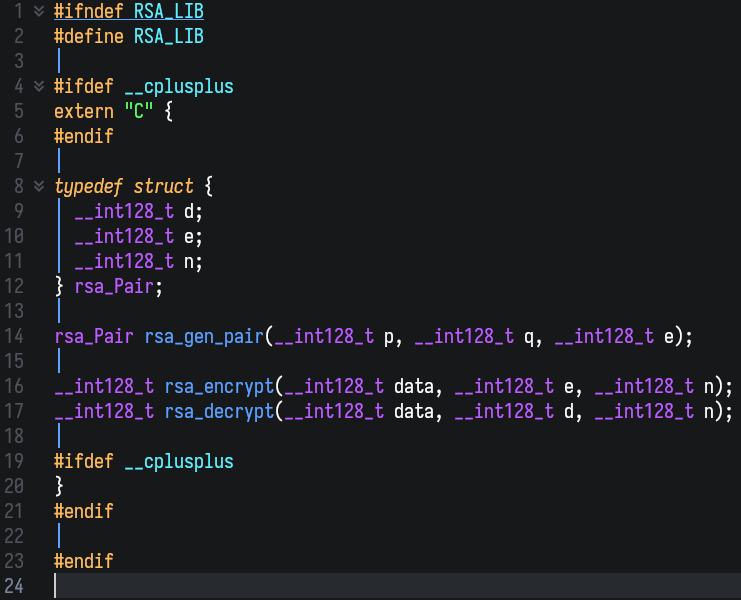Screen dimensions: 741x600
Task: Click the __int128_t return type on line 17
Action: coord(104,411)
